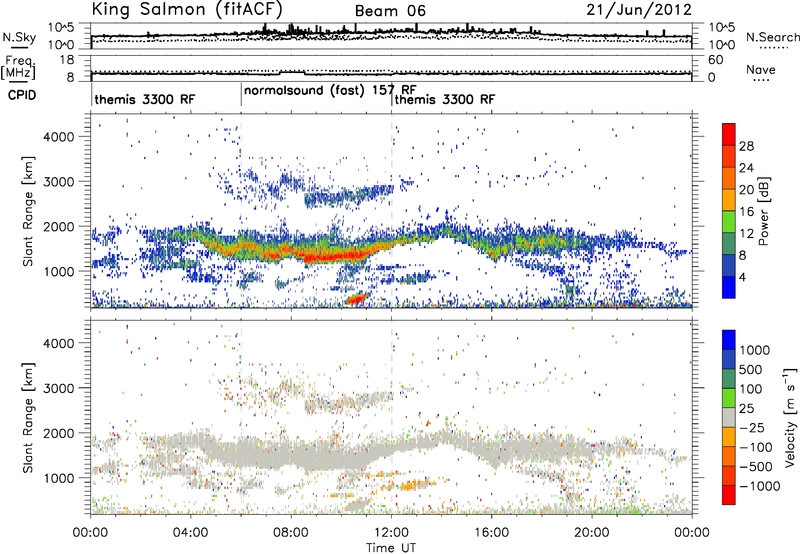The image size is (800, 554).
Task: Select the 'Freq. [MHz]' axis label
Action: pos(18,67)
